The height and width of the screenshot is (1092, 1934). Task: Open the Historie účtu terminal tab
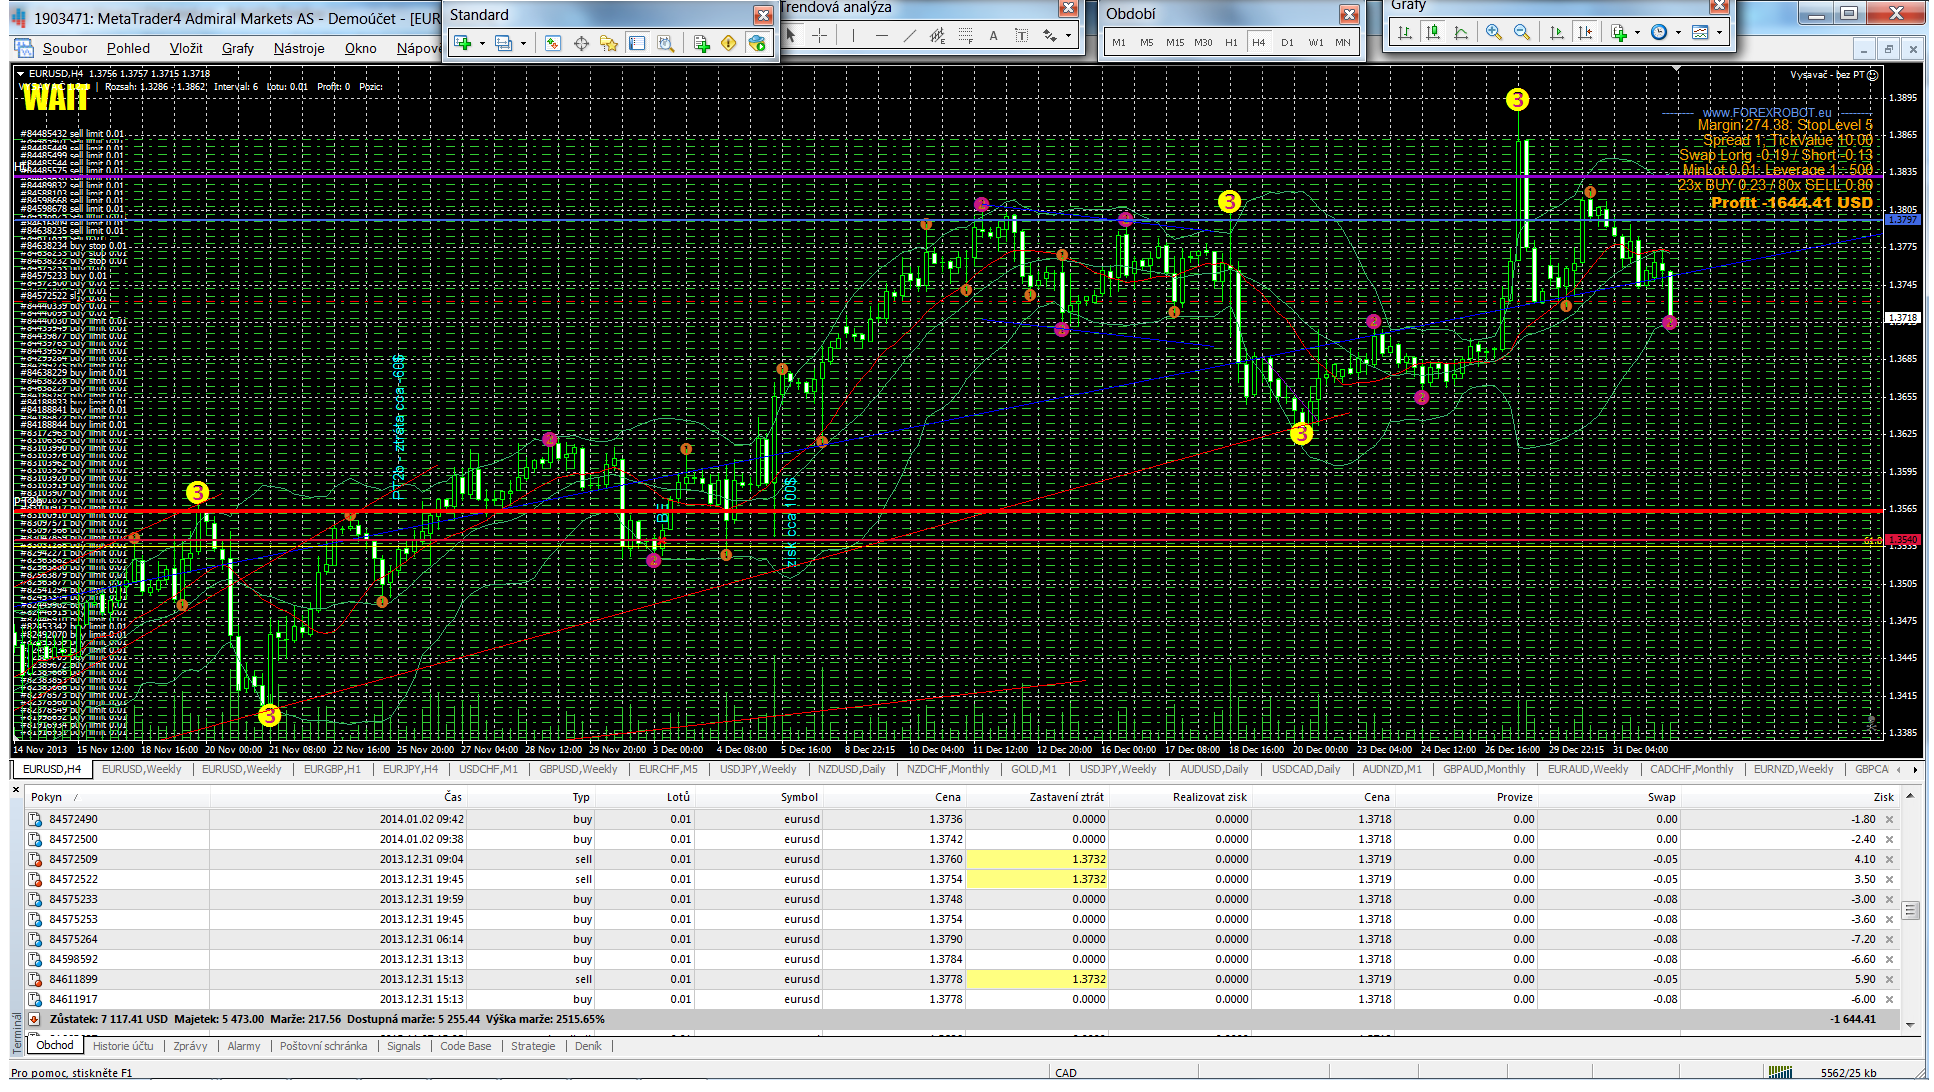pyautogui.click(x=123, y=1046)
